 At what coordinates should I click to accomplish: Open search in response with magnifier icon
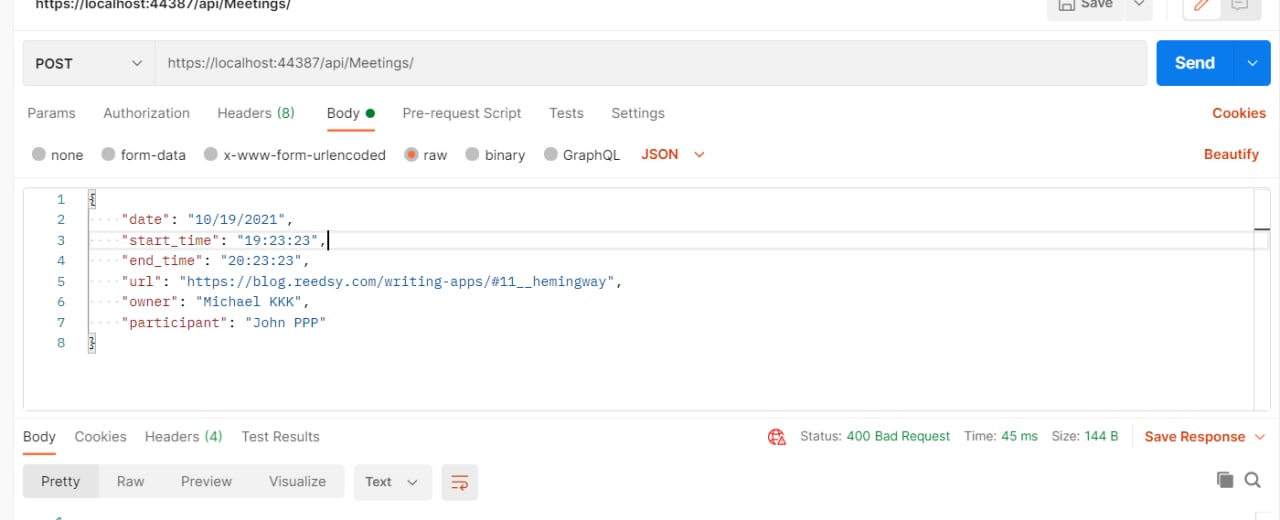point(1252,480)
